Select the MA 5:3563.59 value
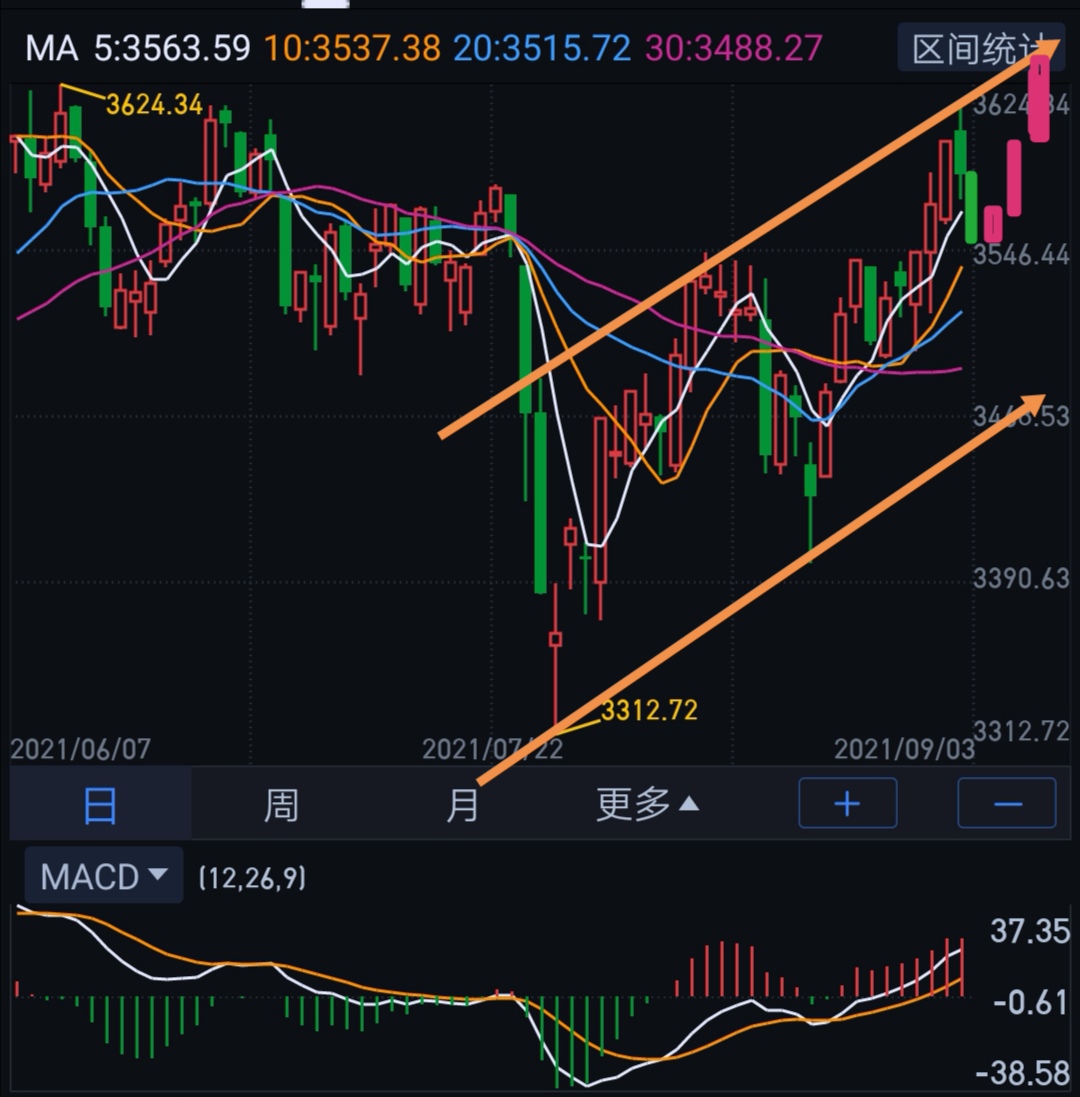 (172, 48)
